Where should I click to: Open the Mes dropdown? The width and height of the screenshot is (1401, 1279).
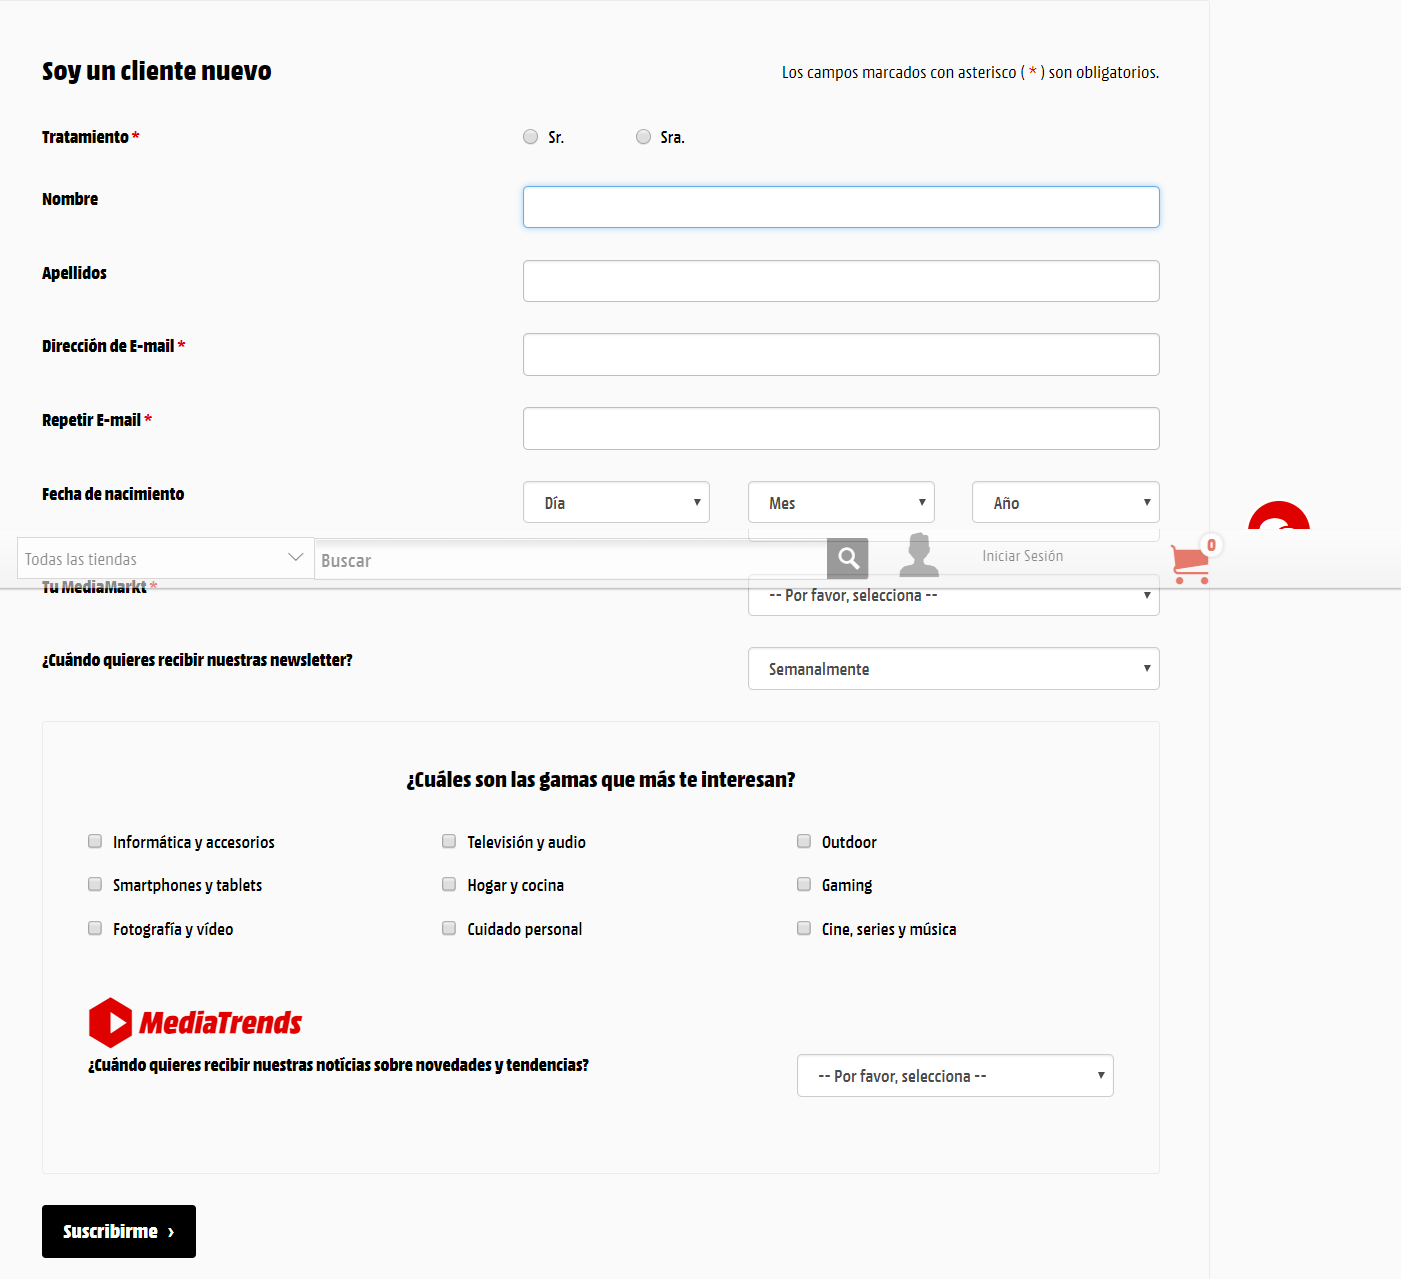click(841, 502)
